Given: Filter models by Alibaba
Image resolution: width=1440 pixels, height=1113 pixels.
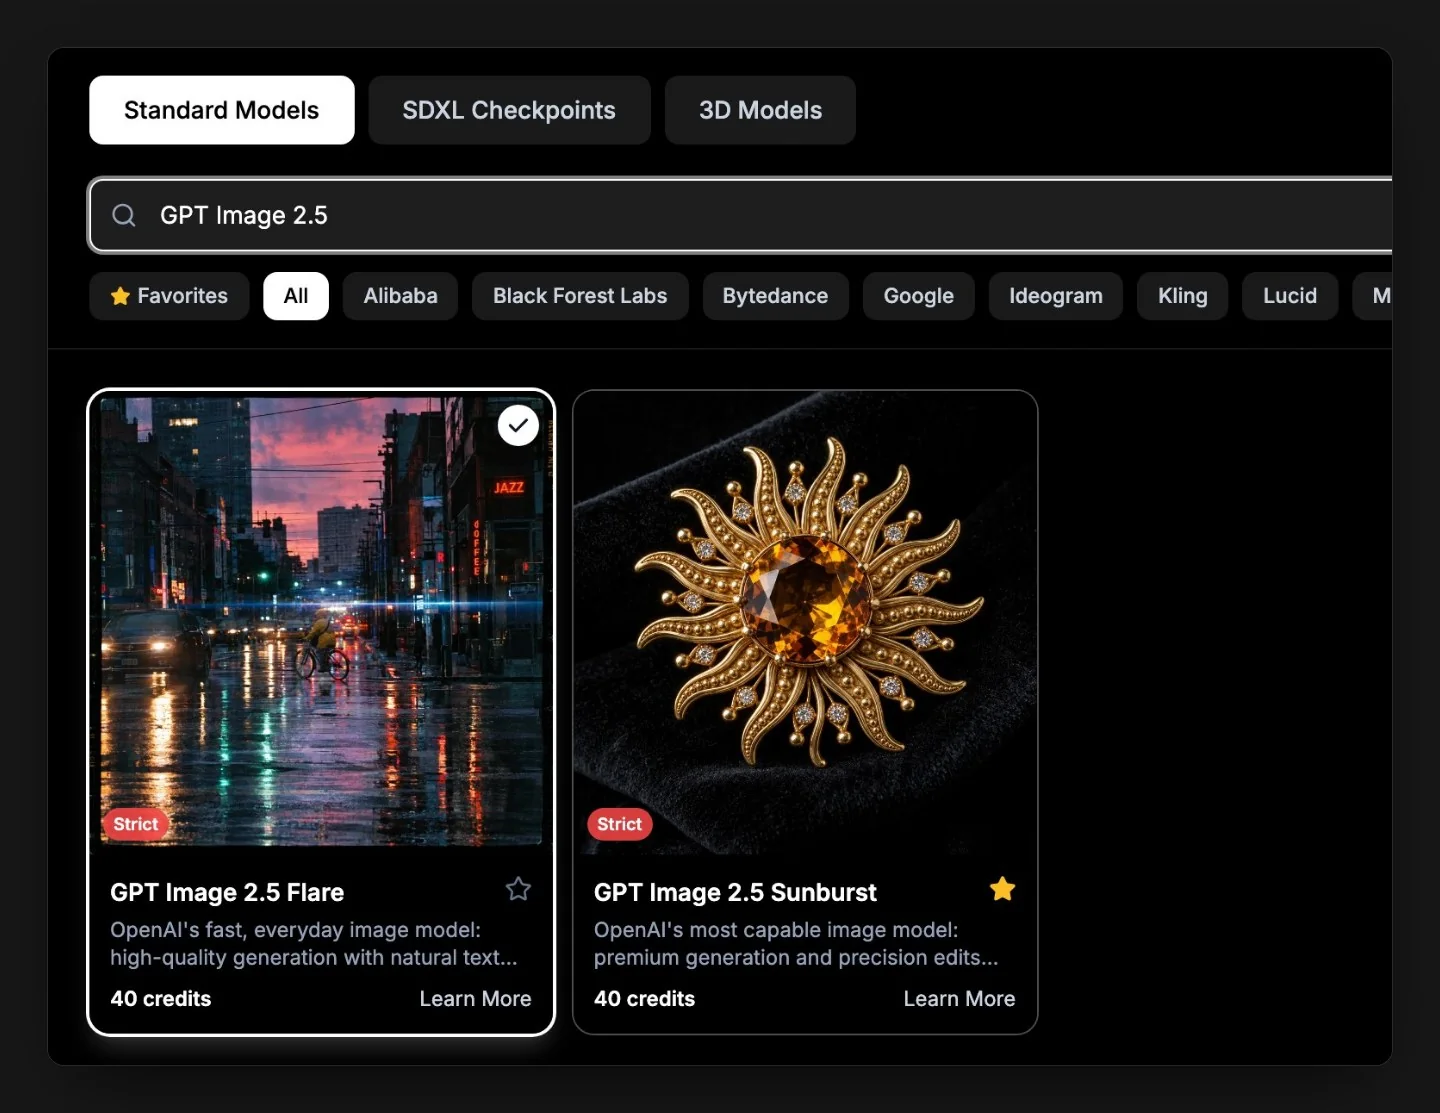Looking at the screenshot, I should [400, 296].
